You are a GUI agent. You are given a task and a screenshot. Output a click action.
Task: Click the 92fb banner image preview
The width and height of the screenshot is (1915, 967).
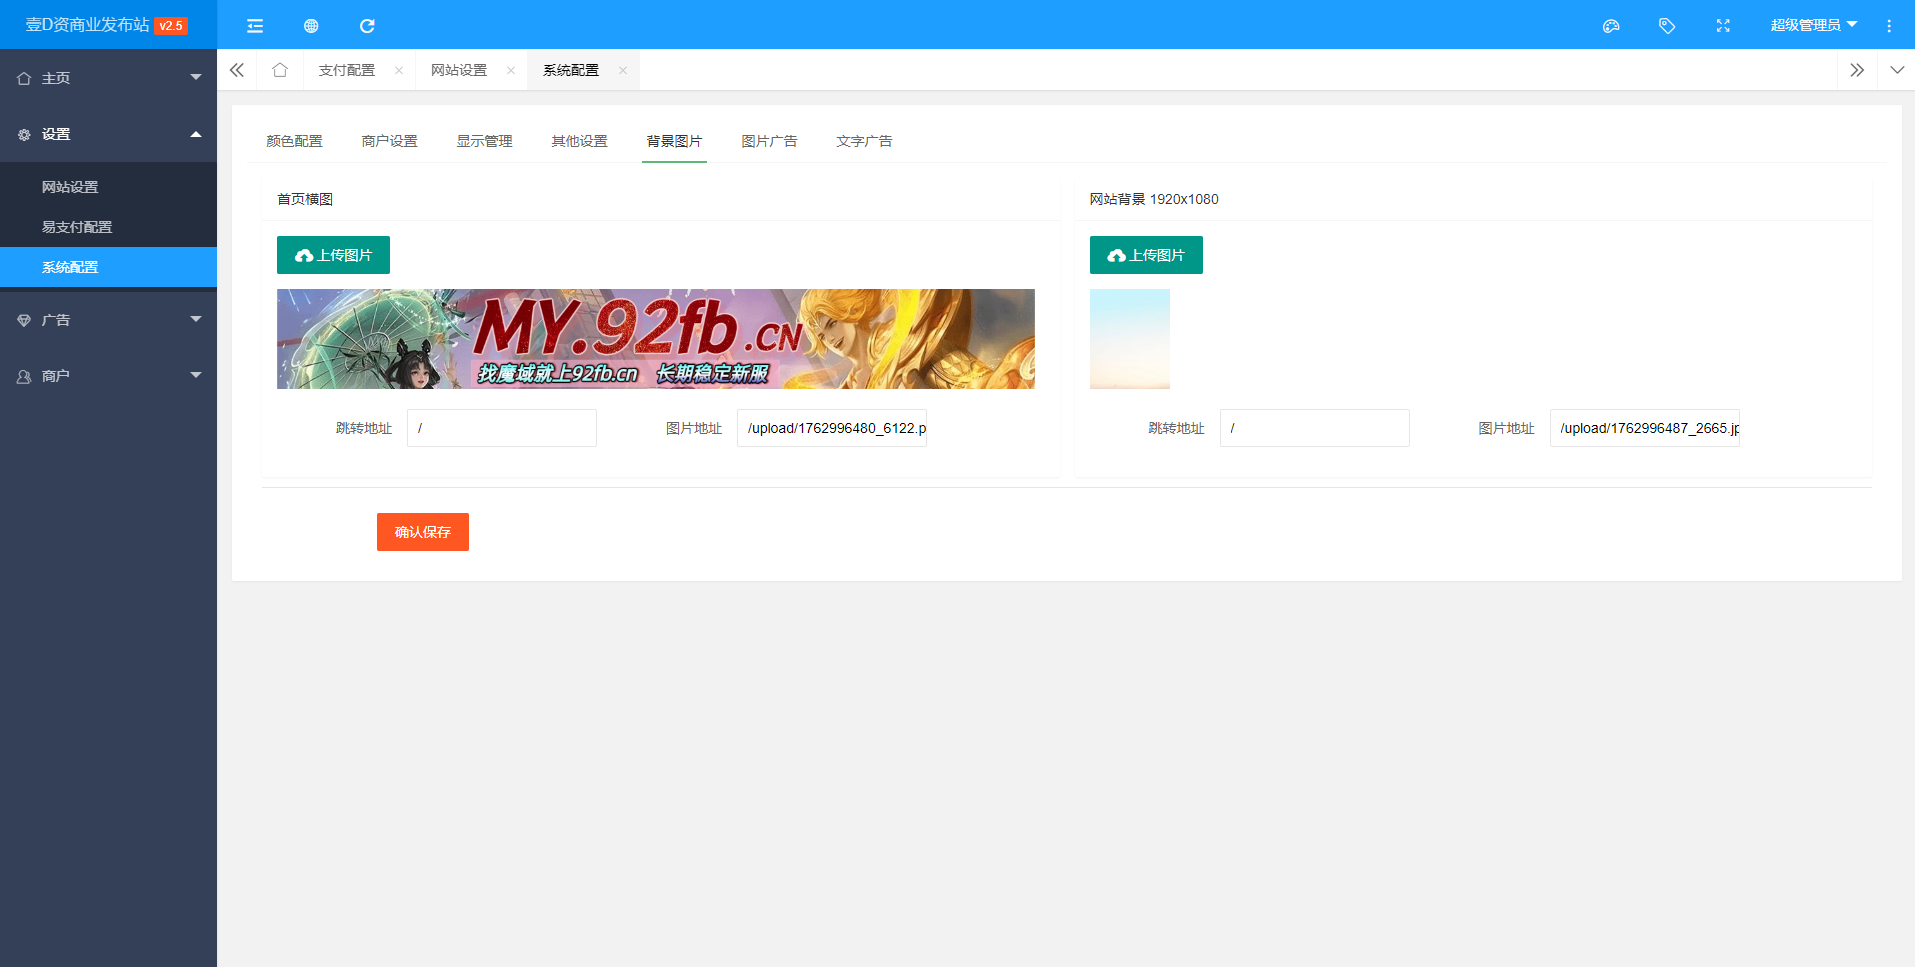[x=656, y=338]
